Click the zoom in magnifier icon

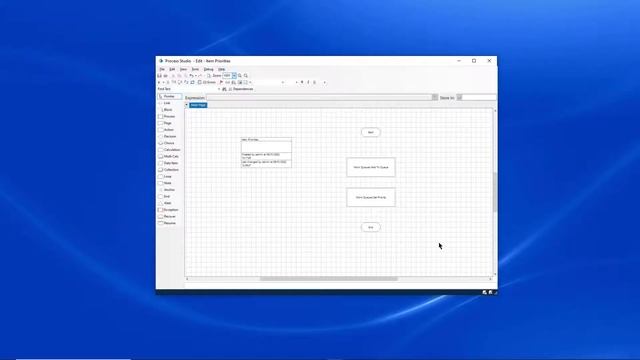click(x=240, y=76)
